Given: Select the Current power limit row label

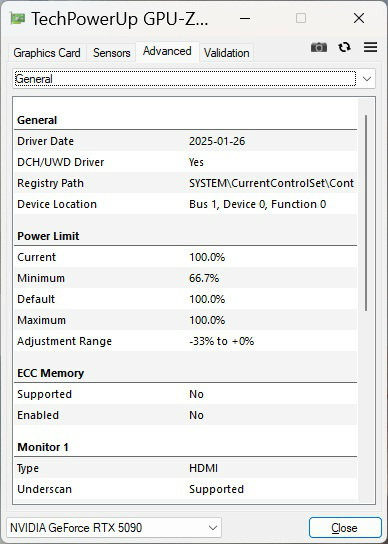Looking at the screenshot, I should tap(36, 257).
